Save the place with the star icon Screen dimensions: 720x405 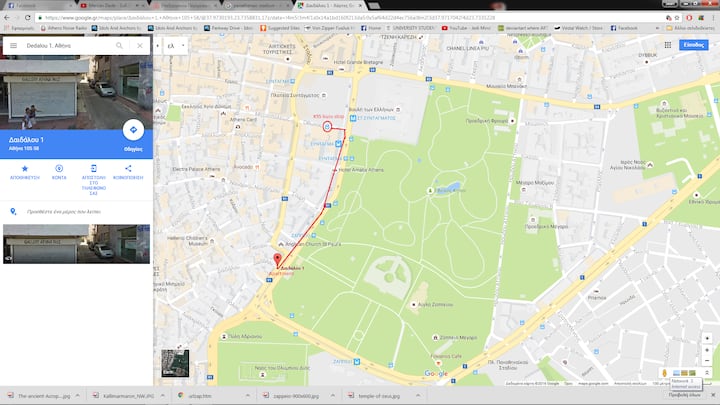tap(24, 168)
